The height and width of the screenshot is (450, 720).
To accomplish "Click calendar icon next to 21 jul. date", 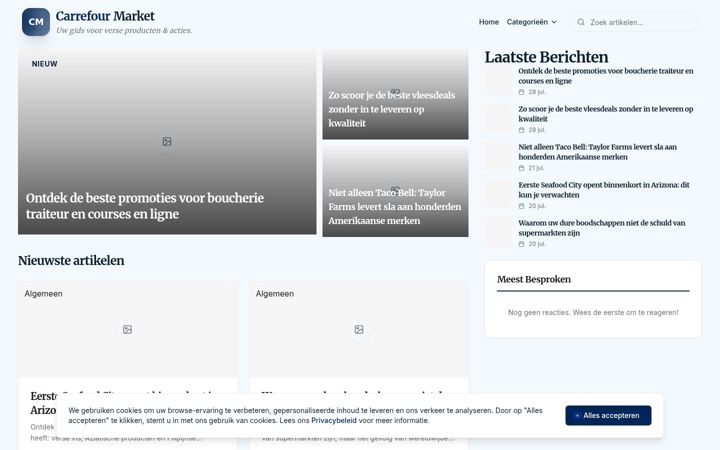I will pos(521,168).
